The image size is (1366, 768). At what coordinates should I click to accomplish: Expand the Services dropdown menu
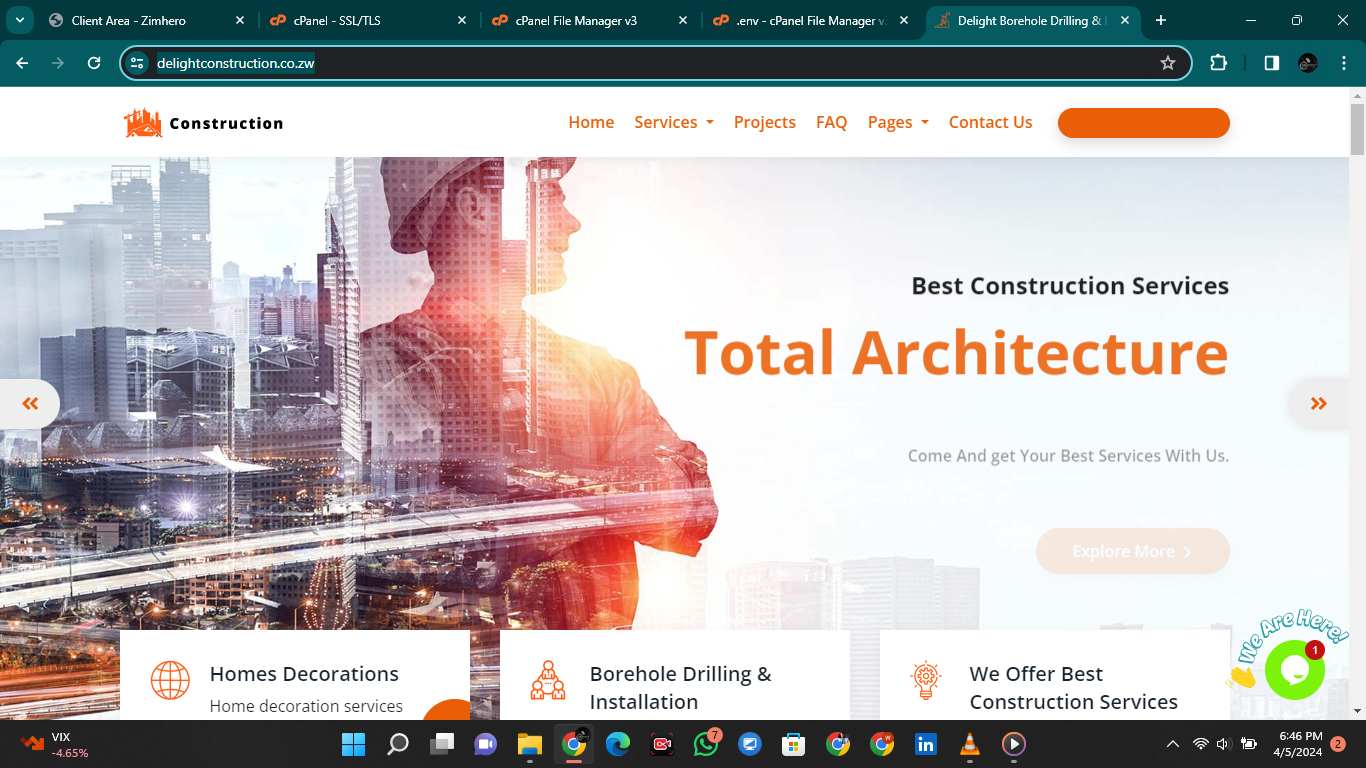click(674, 122)
